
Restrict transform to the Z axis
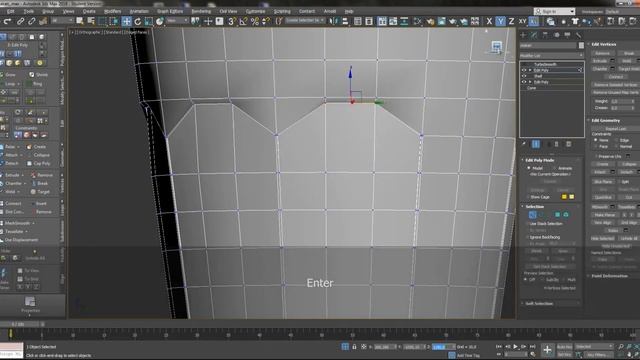[x=511, y=21]
